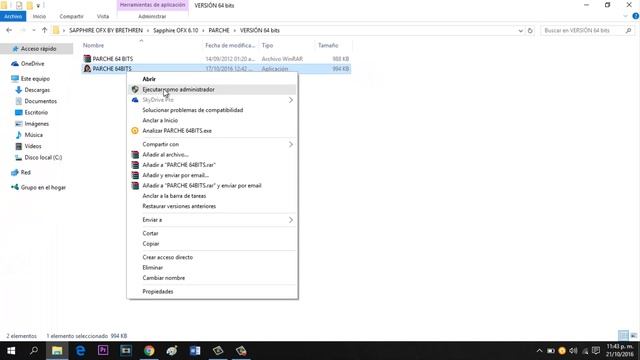Open the recent locations dropdown arrow
640x360 pixels.
click(x=34, y=30)
